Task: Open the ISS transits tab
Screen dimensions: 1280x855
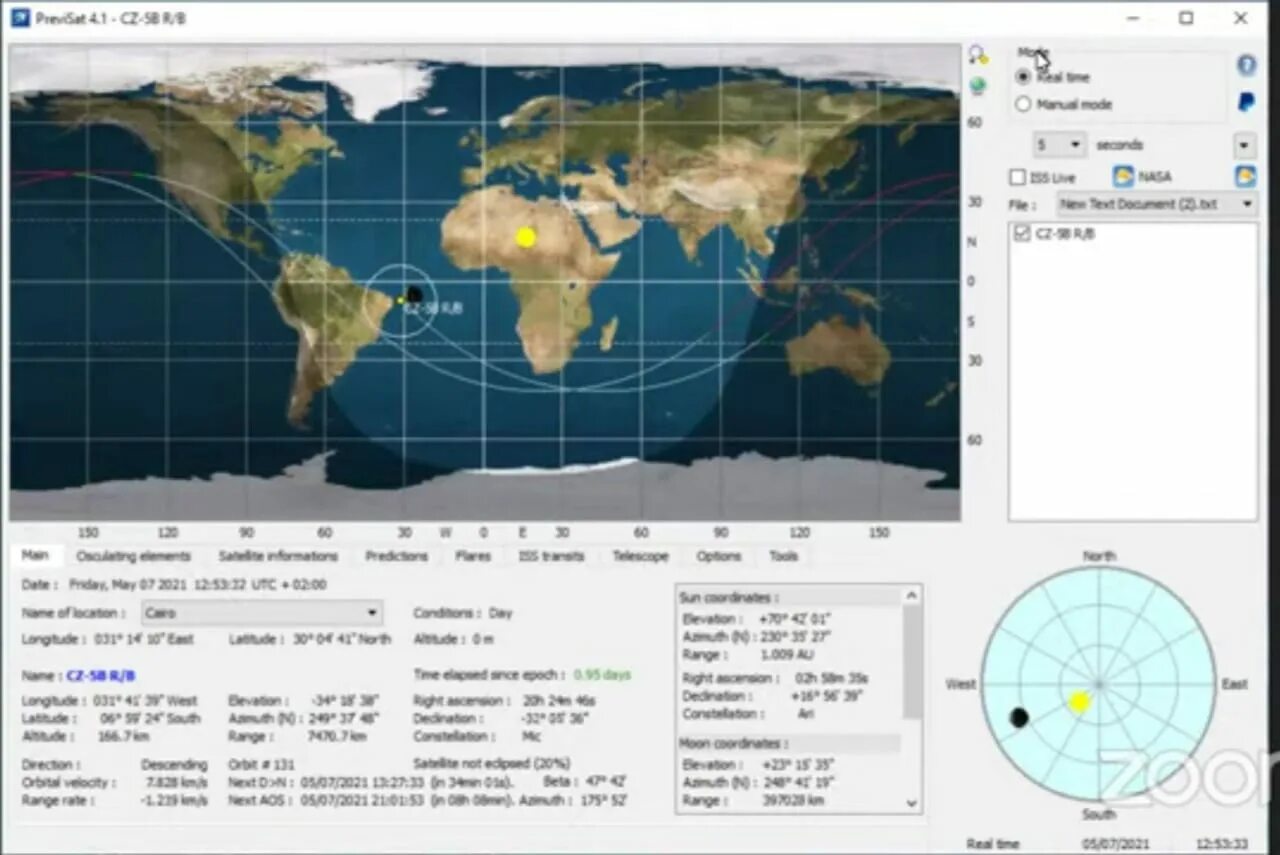Action: click(551, 556)
